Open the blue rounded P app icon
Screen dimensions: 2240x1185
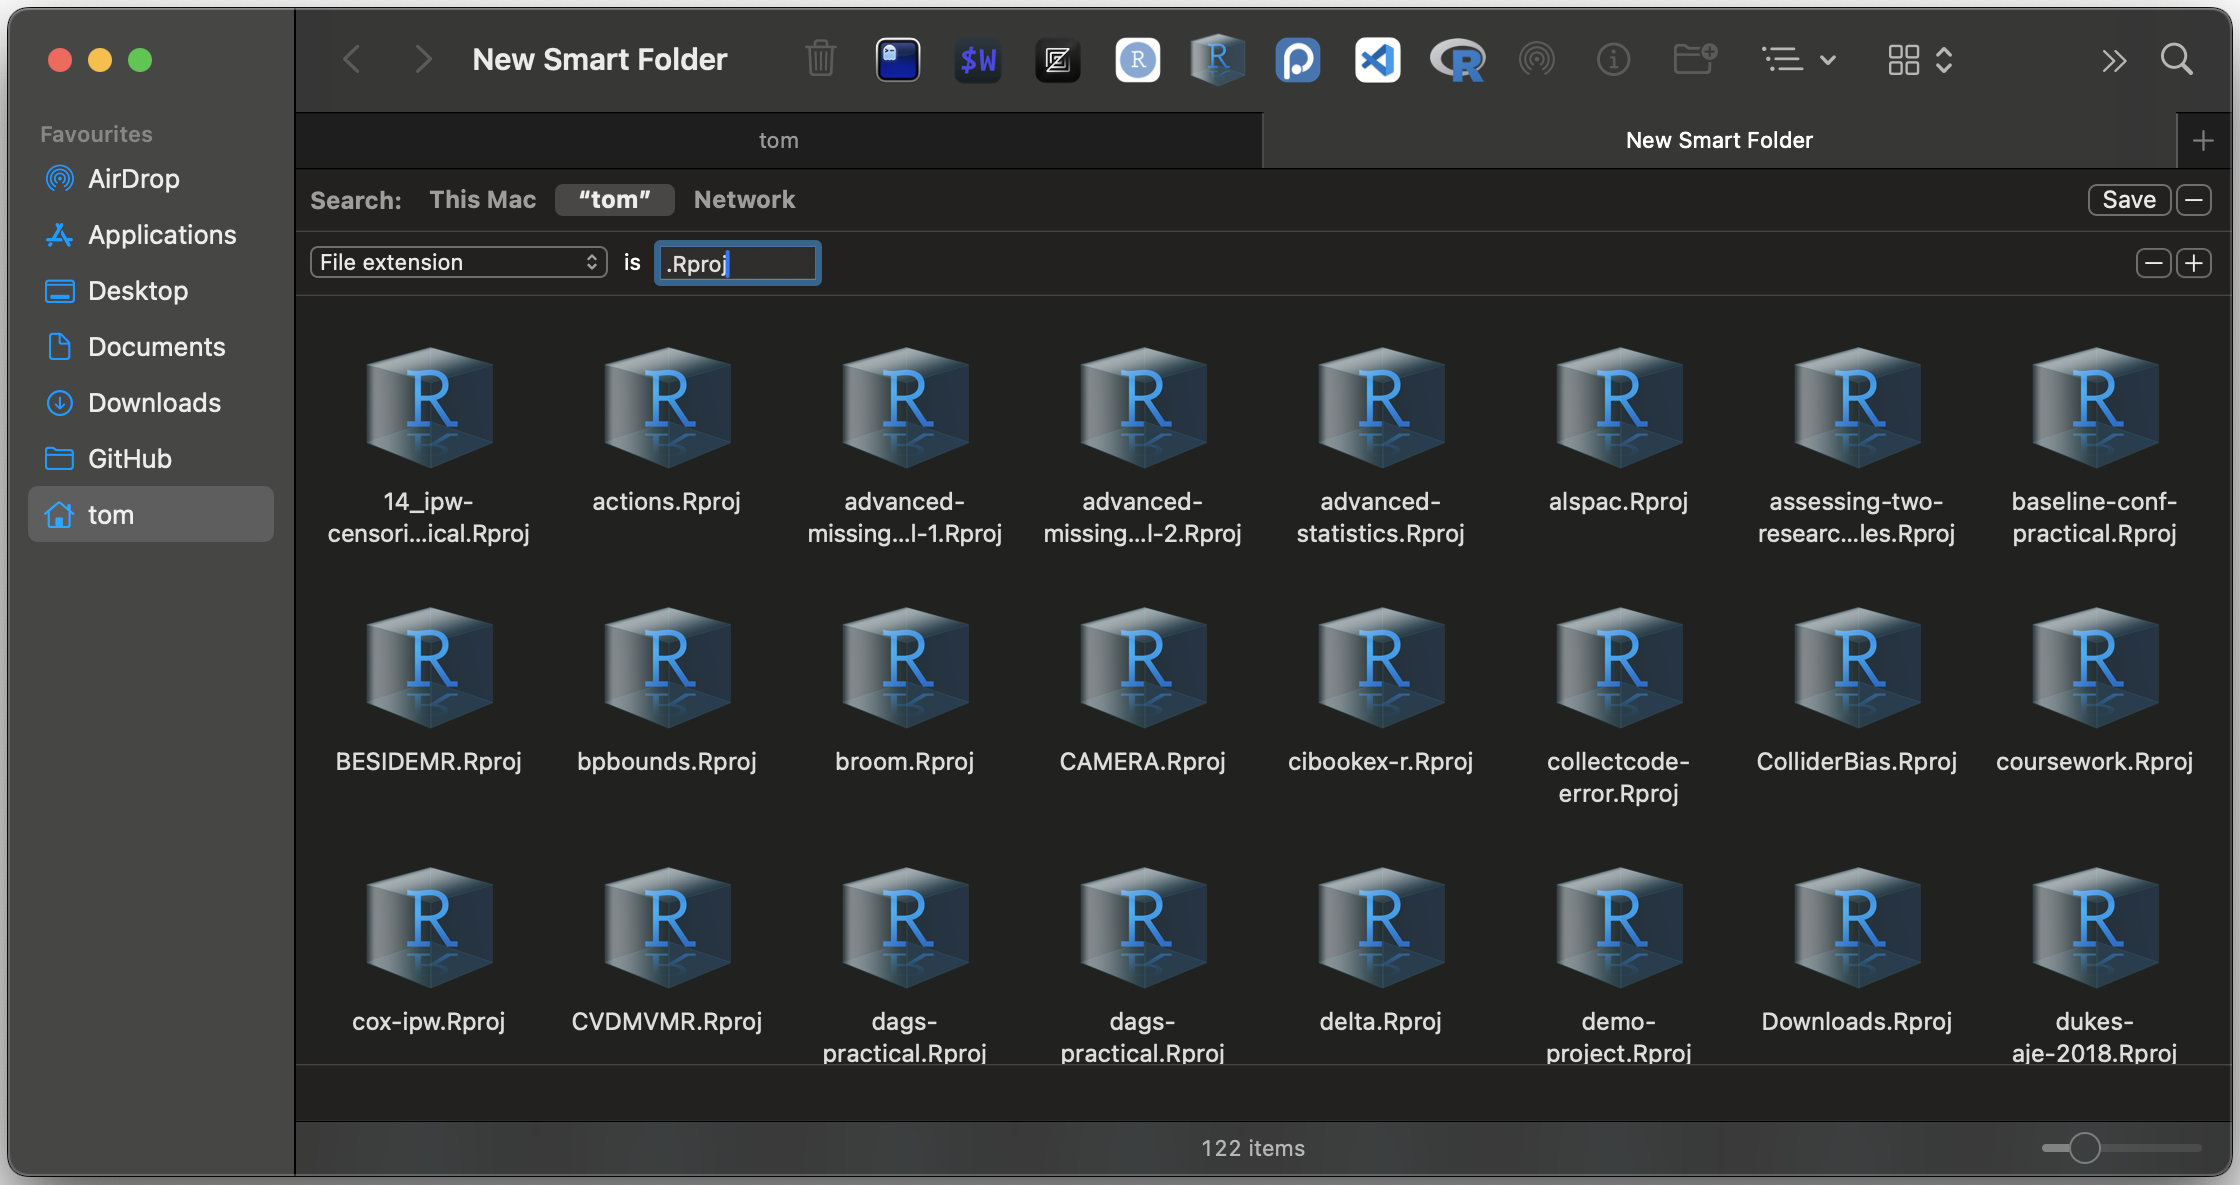(x=1298, y=60)
